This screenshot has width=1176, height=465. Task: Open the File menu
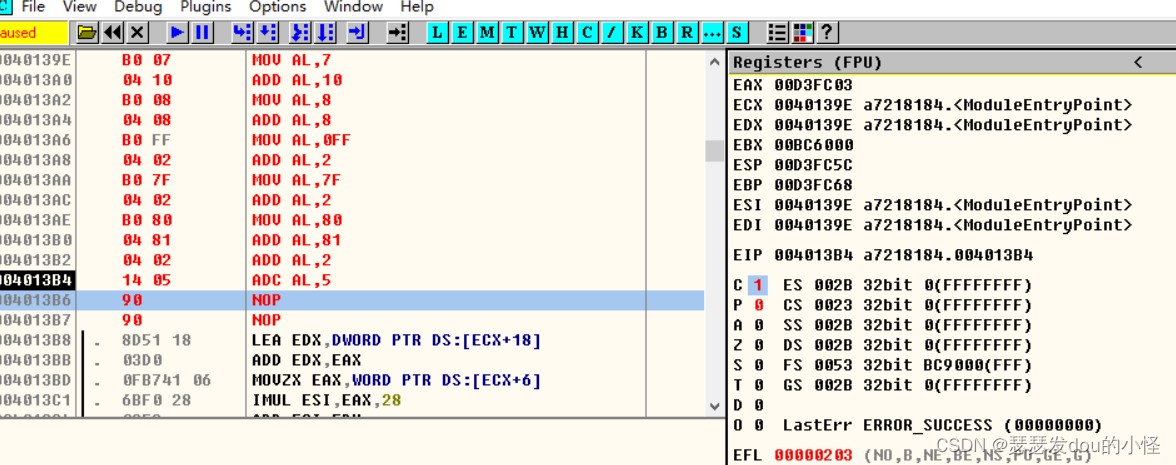pyautogui.click(x=33, y=8)
